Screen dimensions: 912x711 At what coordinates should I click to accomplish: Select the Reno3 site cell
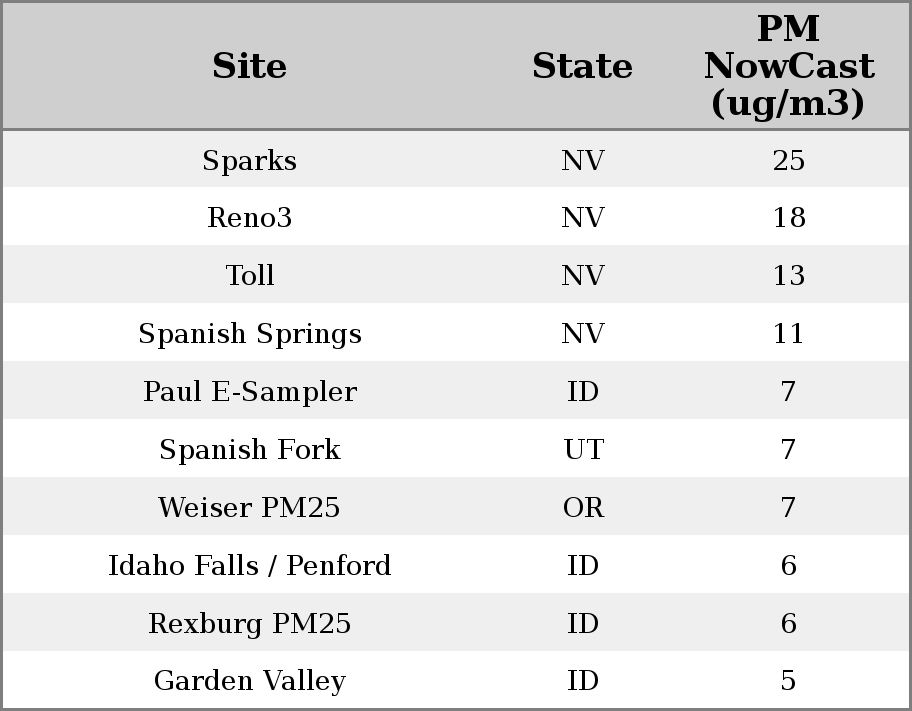(x=249, y=218)
